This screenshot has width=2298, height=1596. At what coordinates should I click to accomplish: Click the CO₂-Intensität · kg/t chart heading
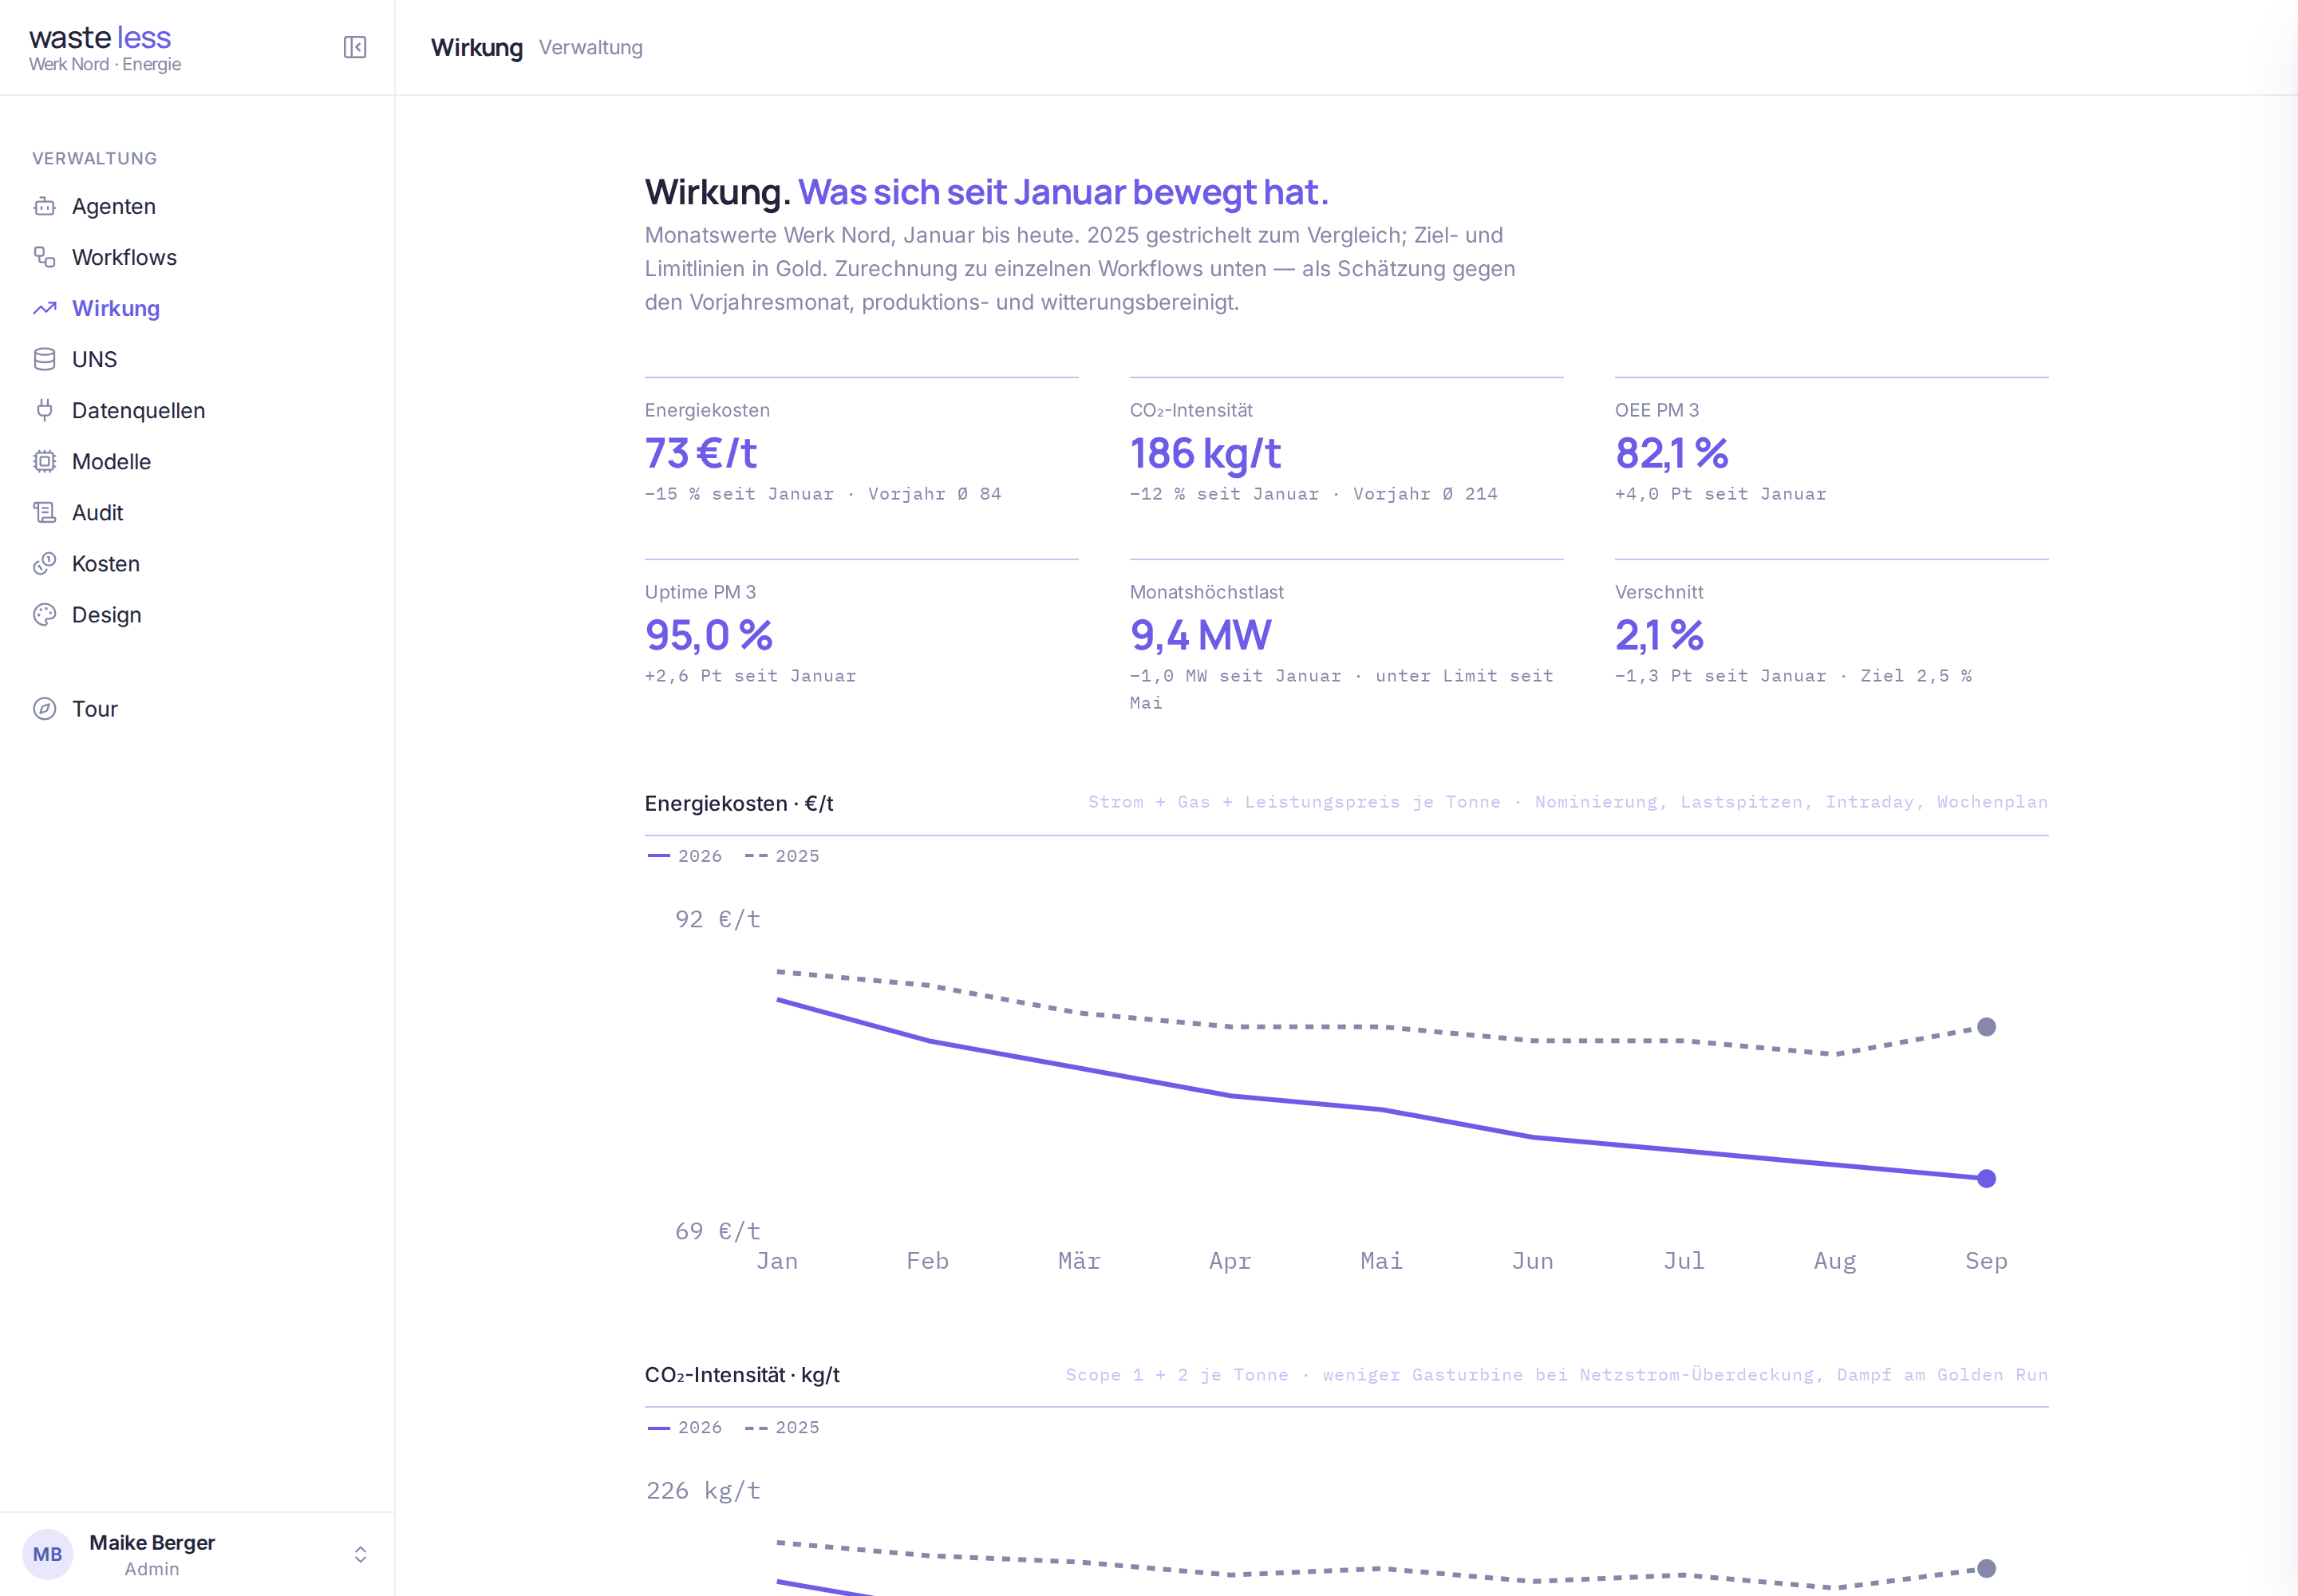[742, 1375]
